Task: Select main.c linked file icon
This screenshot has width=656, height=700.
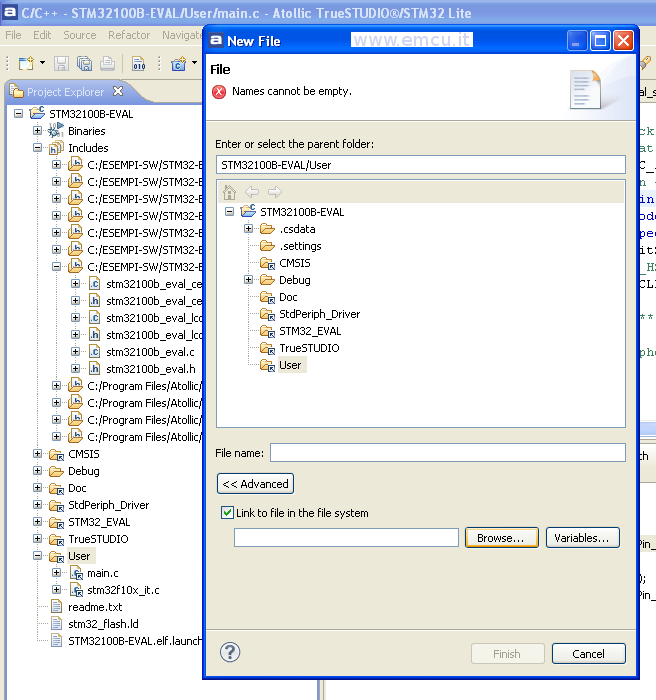Action: pyautogui.click(x=76, y=573)
